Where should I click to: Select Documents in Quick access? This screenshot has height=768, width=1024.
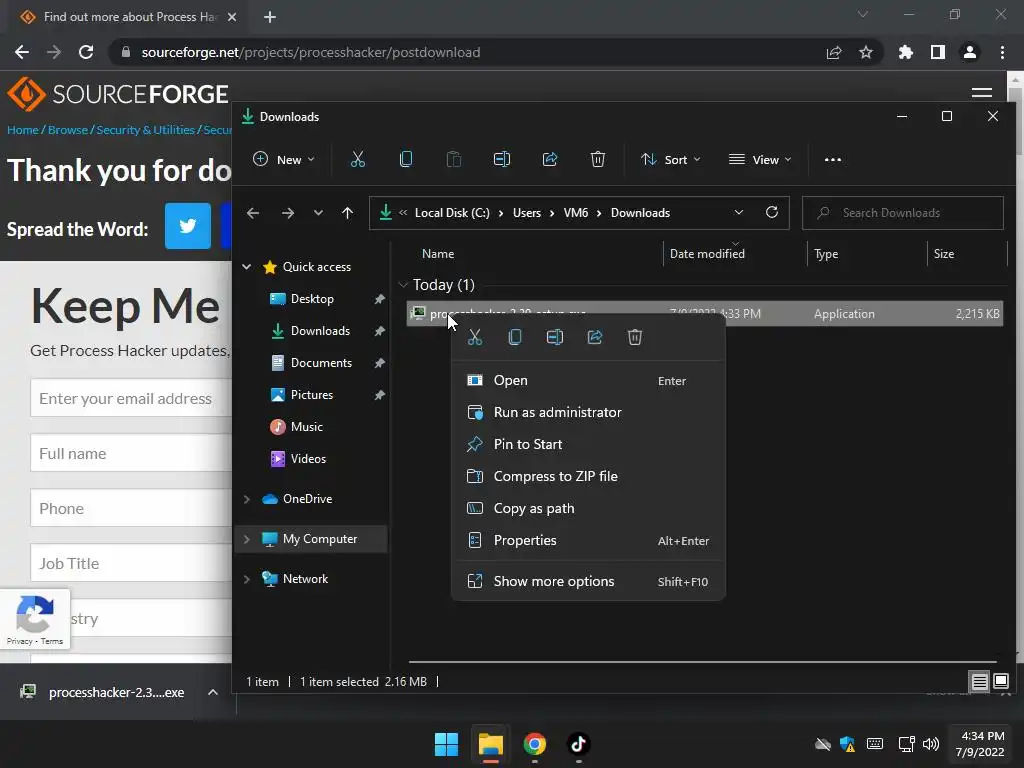(321, 362)
